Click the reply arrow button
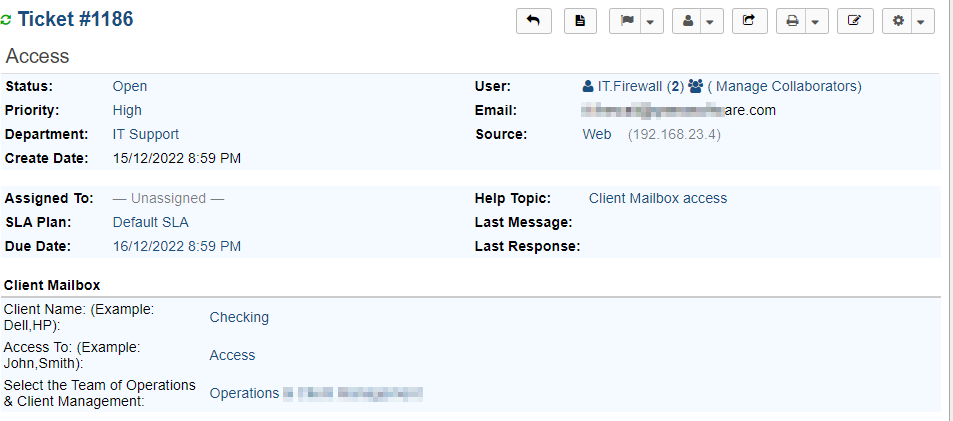The image size is (953, 421). 533,21
